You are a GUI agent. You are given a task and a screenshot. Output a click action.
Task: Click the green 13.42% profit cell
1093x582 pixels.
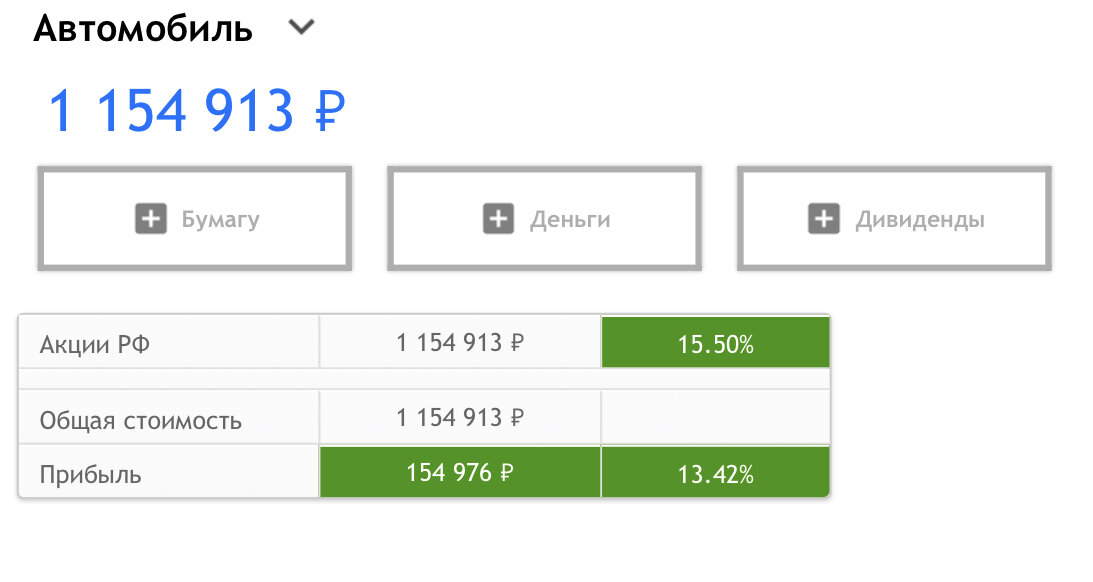click(x=715, y=472)
